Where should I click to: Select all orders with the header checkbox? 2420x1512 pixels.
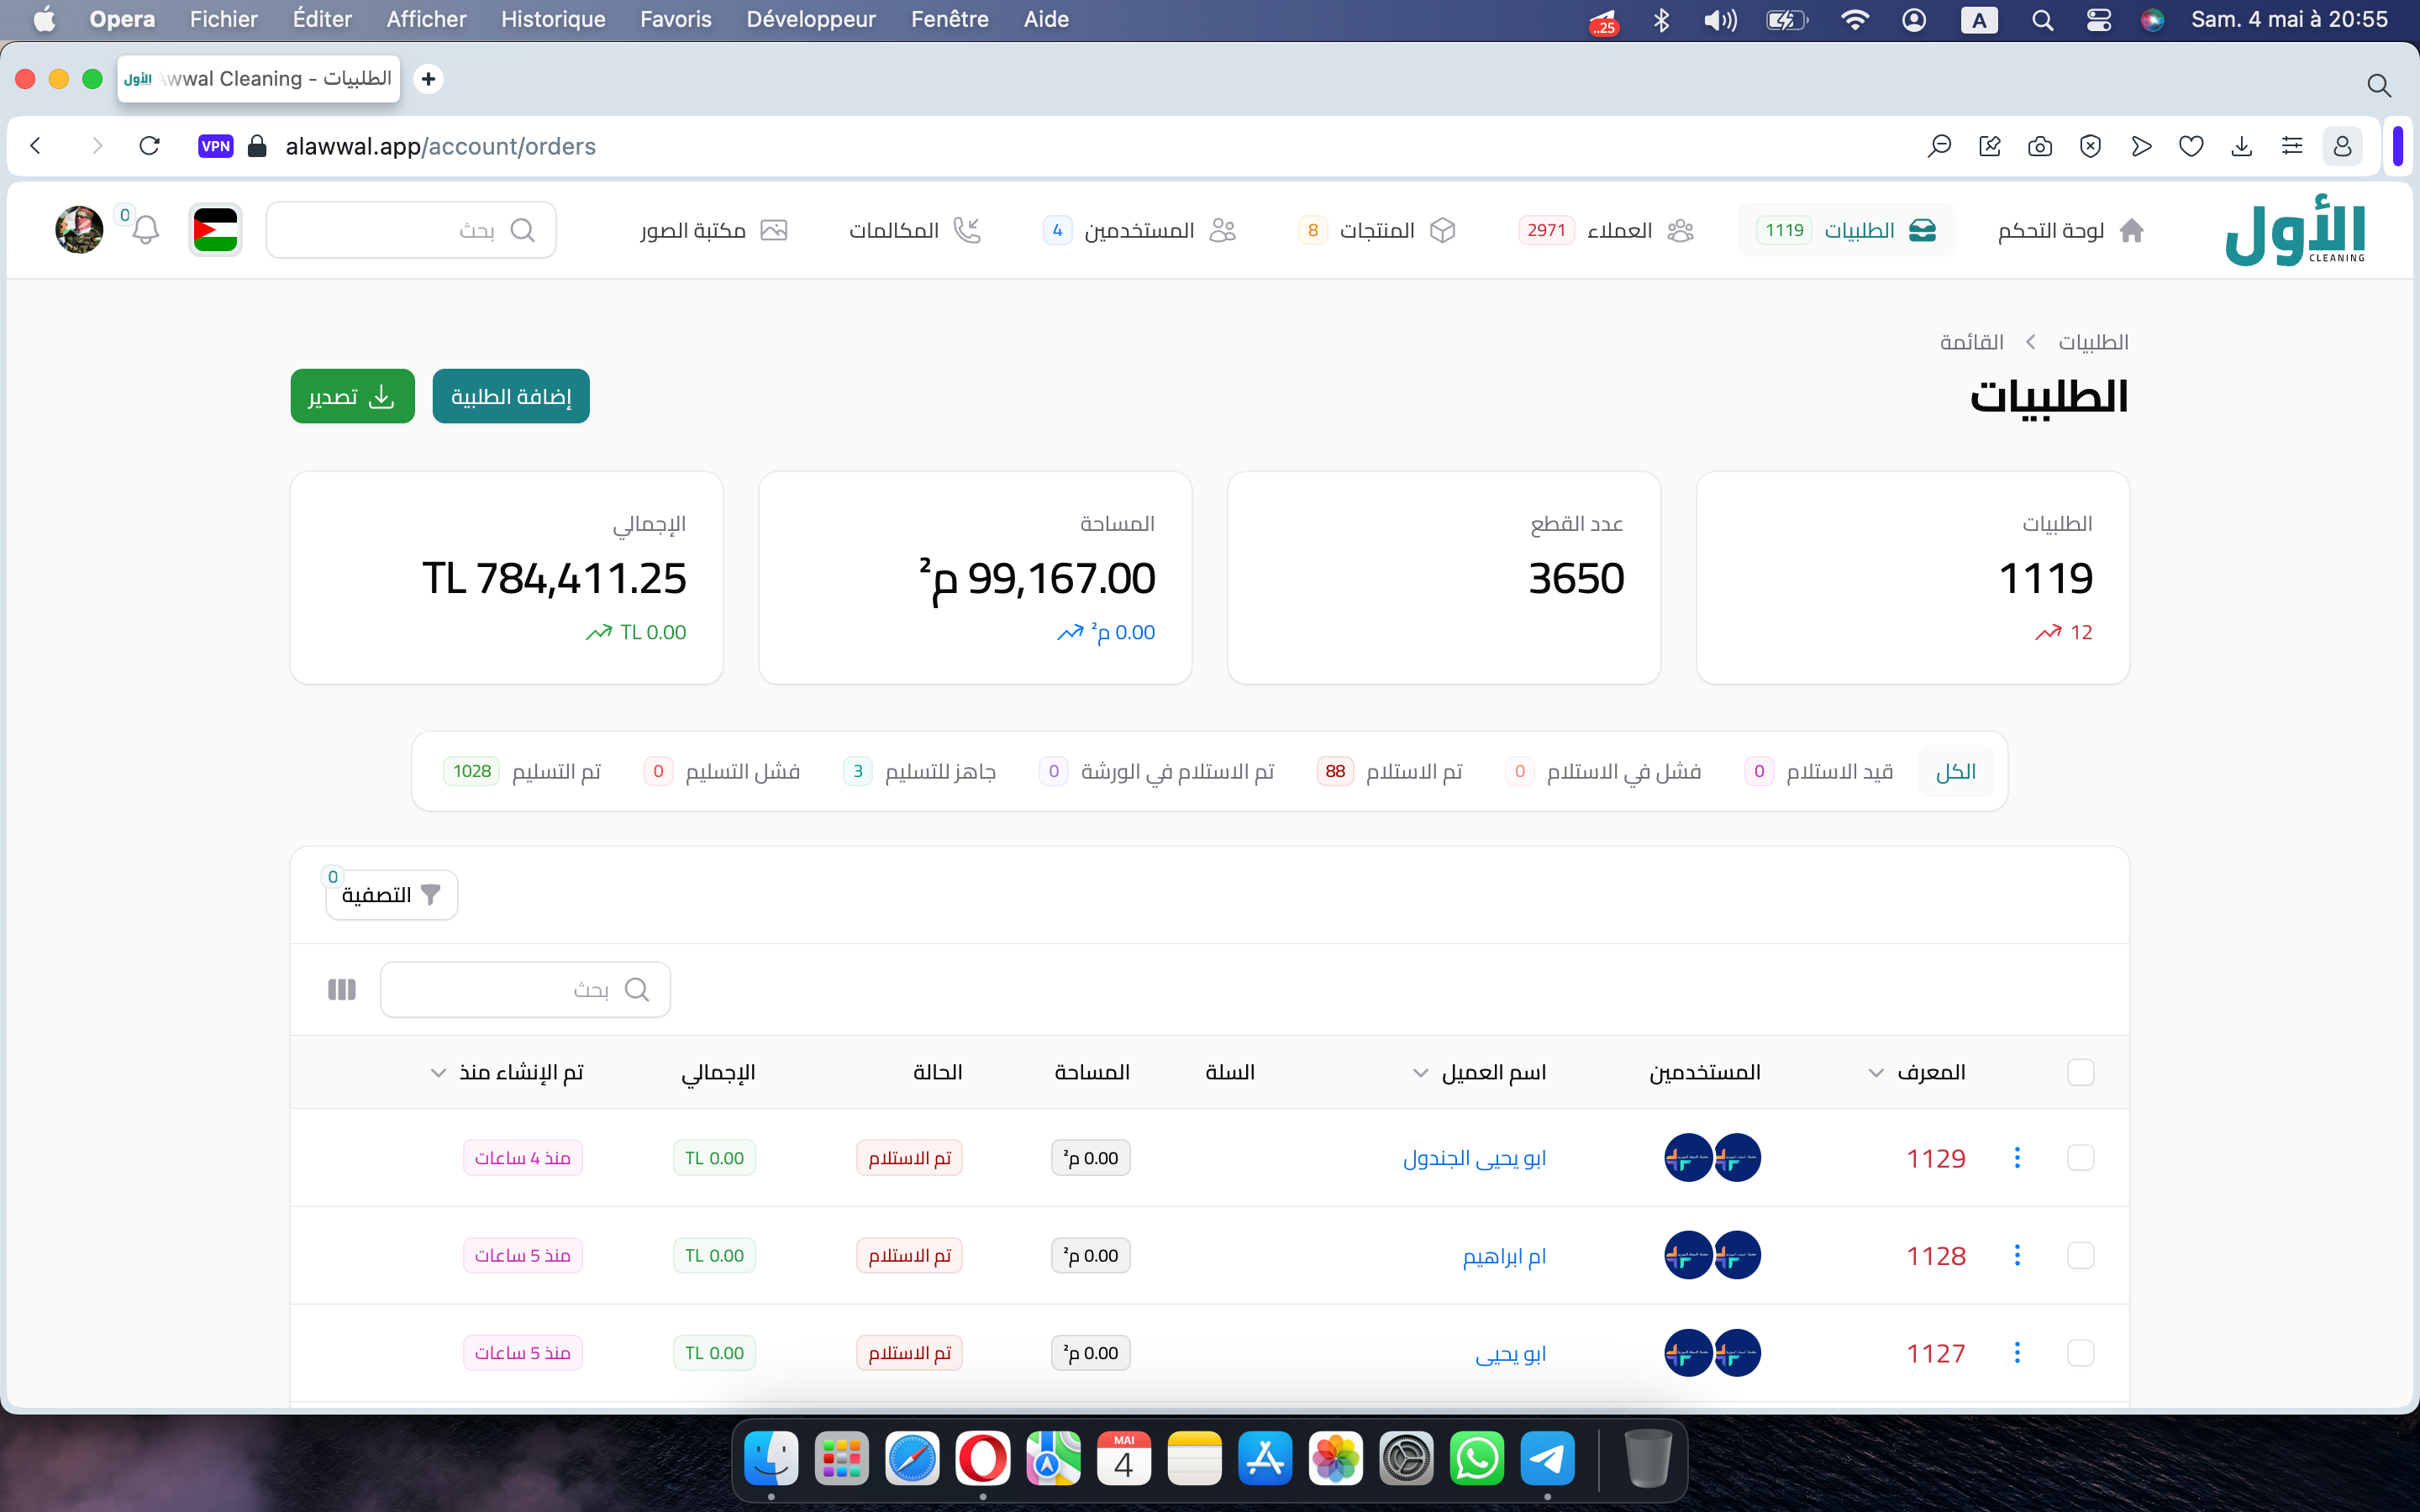2080,1072
